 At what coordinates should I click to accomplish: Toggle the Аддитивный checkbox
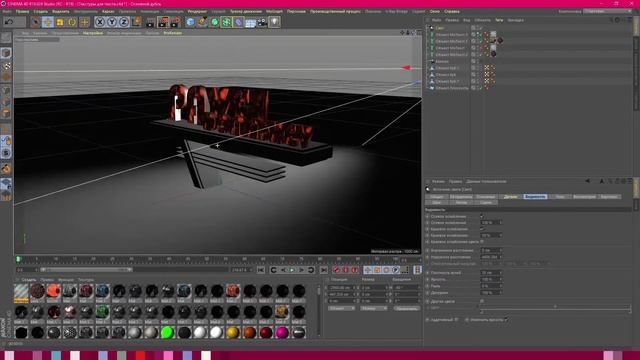456,320
